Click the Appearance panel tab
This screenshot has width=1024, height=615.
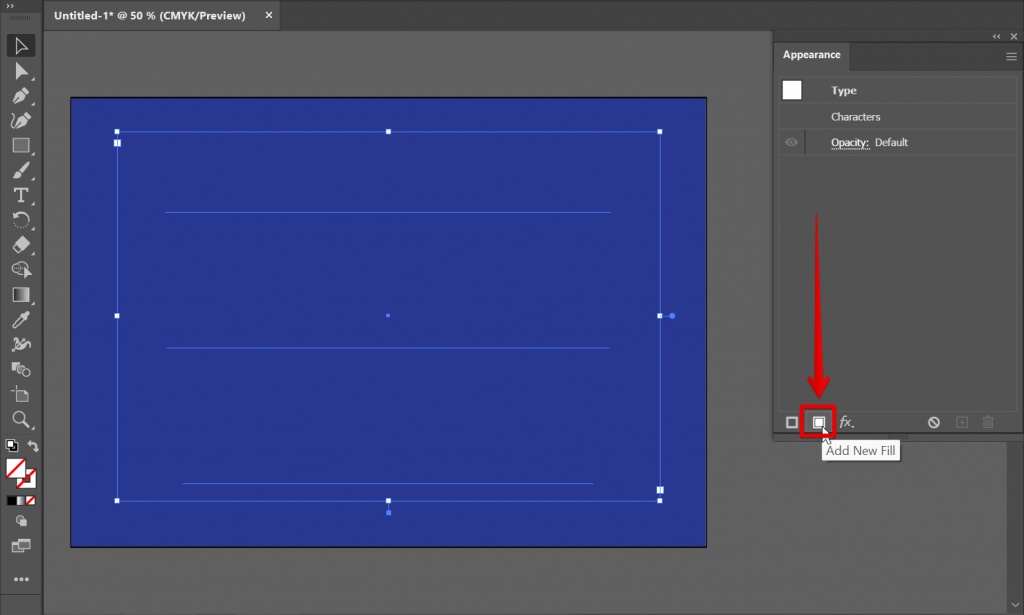(810, 55)
